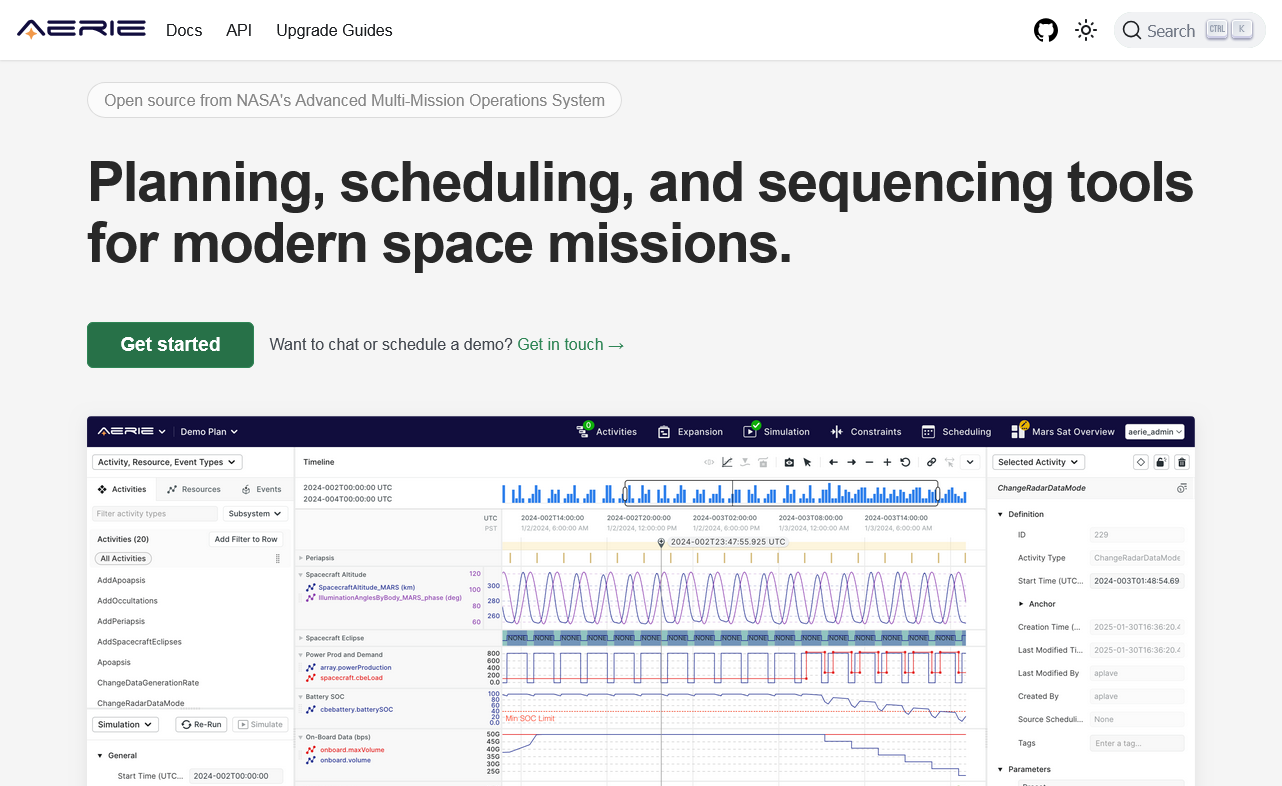Viewport: 1282px width, 786px height.
Task: Open the Docs menu item
Action: coord(184,30)
